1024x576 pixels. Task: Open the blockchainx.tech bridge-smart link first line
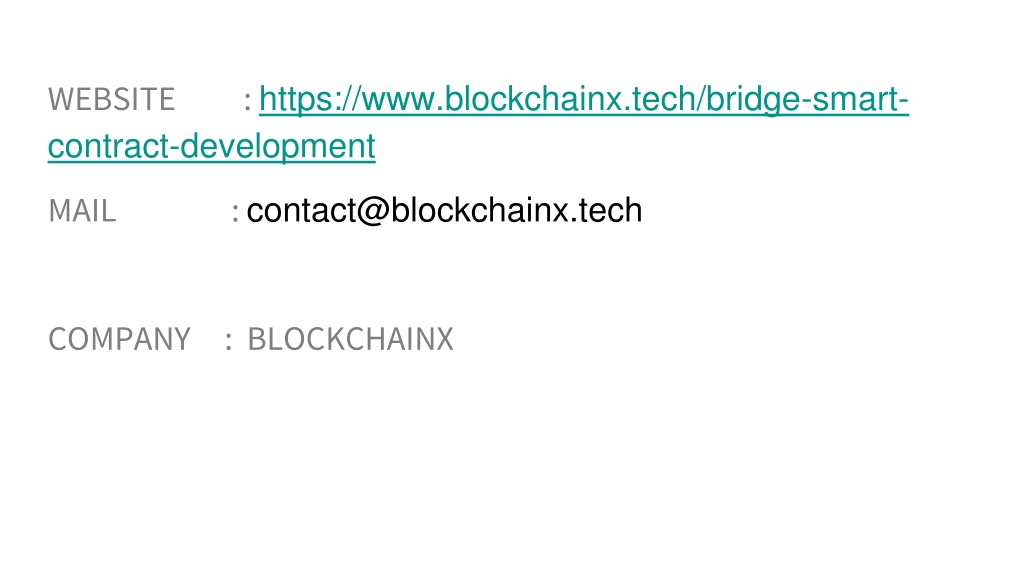[584, 100]
